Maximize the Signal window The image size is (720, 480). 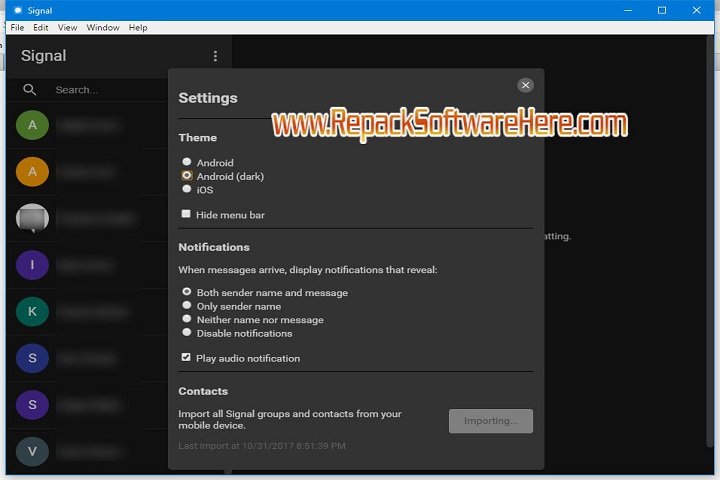[662, 10]
